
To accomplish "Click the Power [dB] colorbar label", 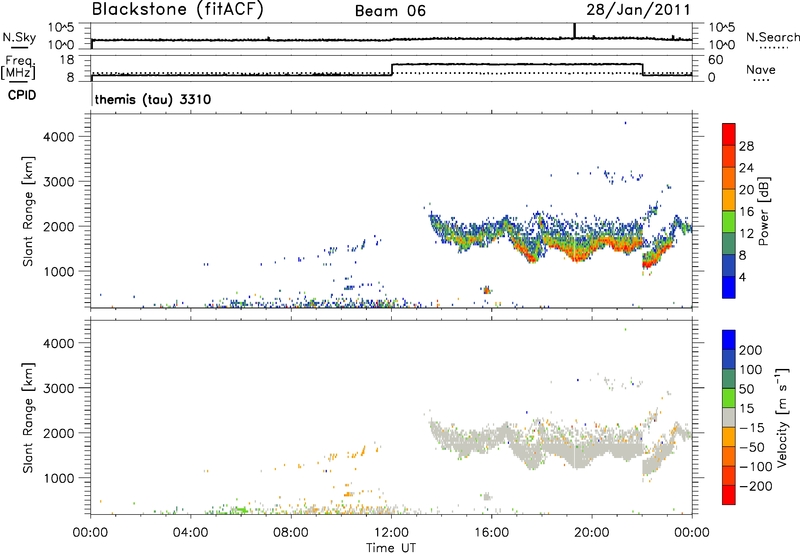I will click(x=763, y=211).
